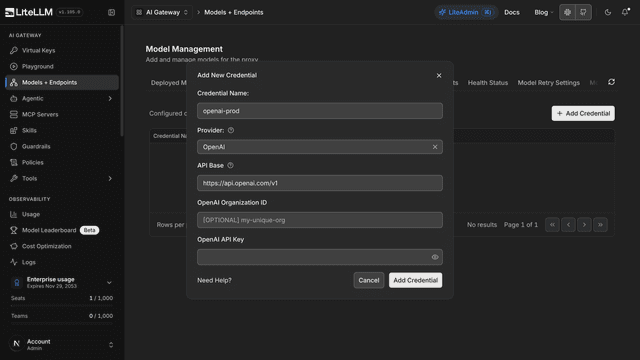This screenshot has height=360, width=640.
Task: Close the Add New Credential dialog
Action: click(x=439, y=76)
